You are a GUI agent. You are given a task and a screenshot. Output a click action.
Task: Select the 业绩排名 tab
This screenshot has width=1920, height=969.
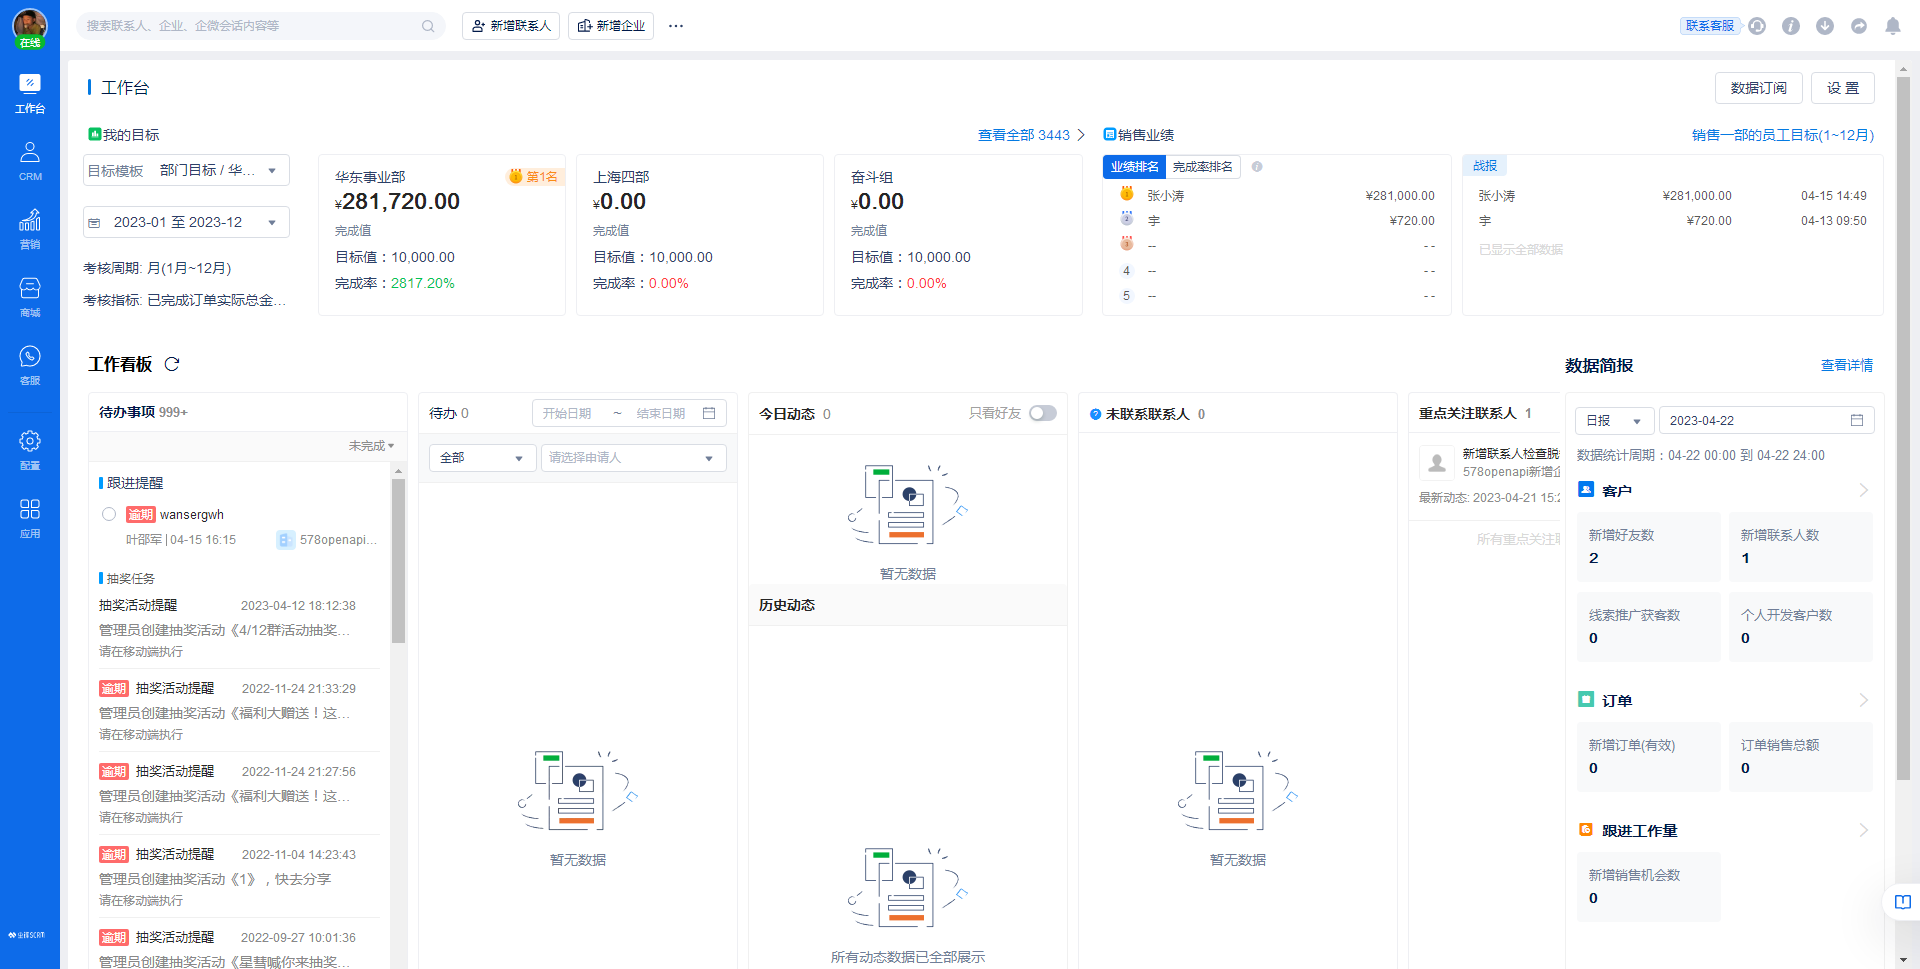coord(1134,167)
